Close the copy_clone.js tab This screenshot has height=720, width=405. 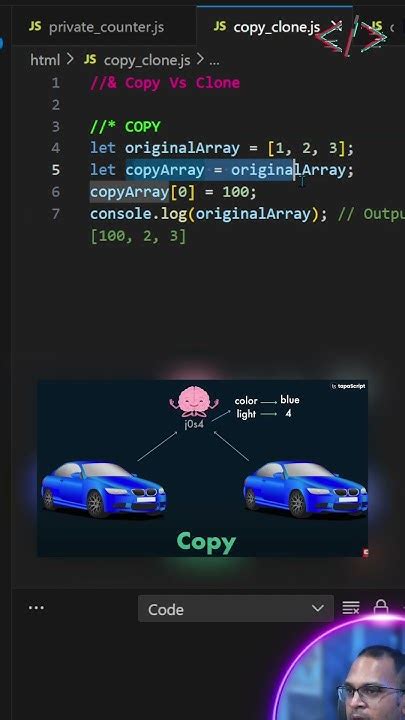coord(336,27)
